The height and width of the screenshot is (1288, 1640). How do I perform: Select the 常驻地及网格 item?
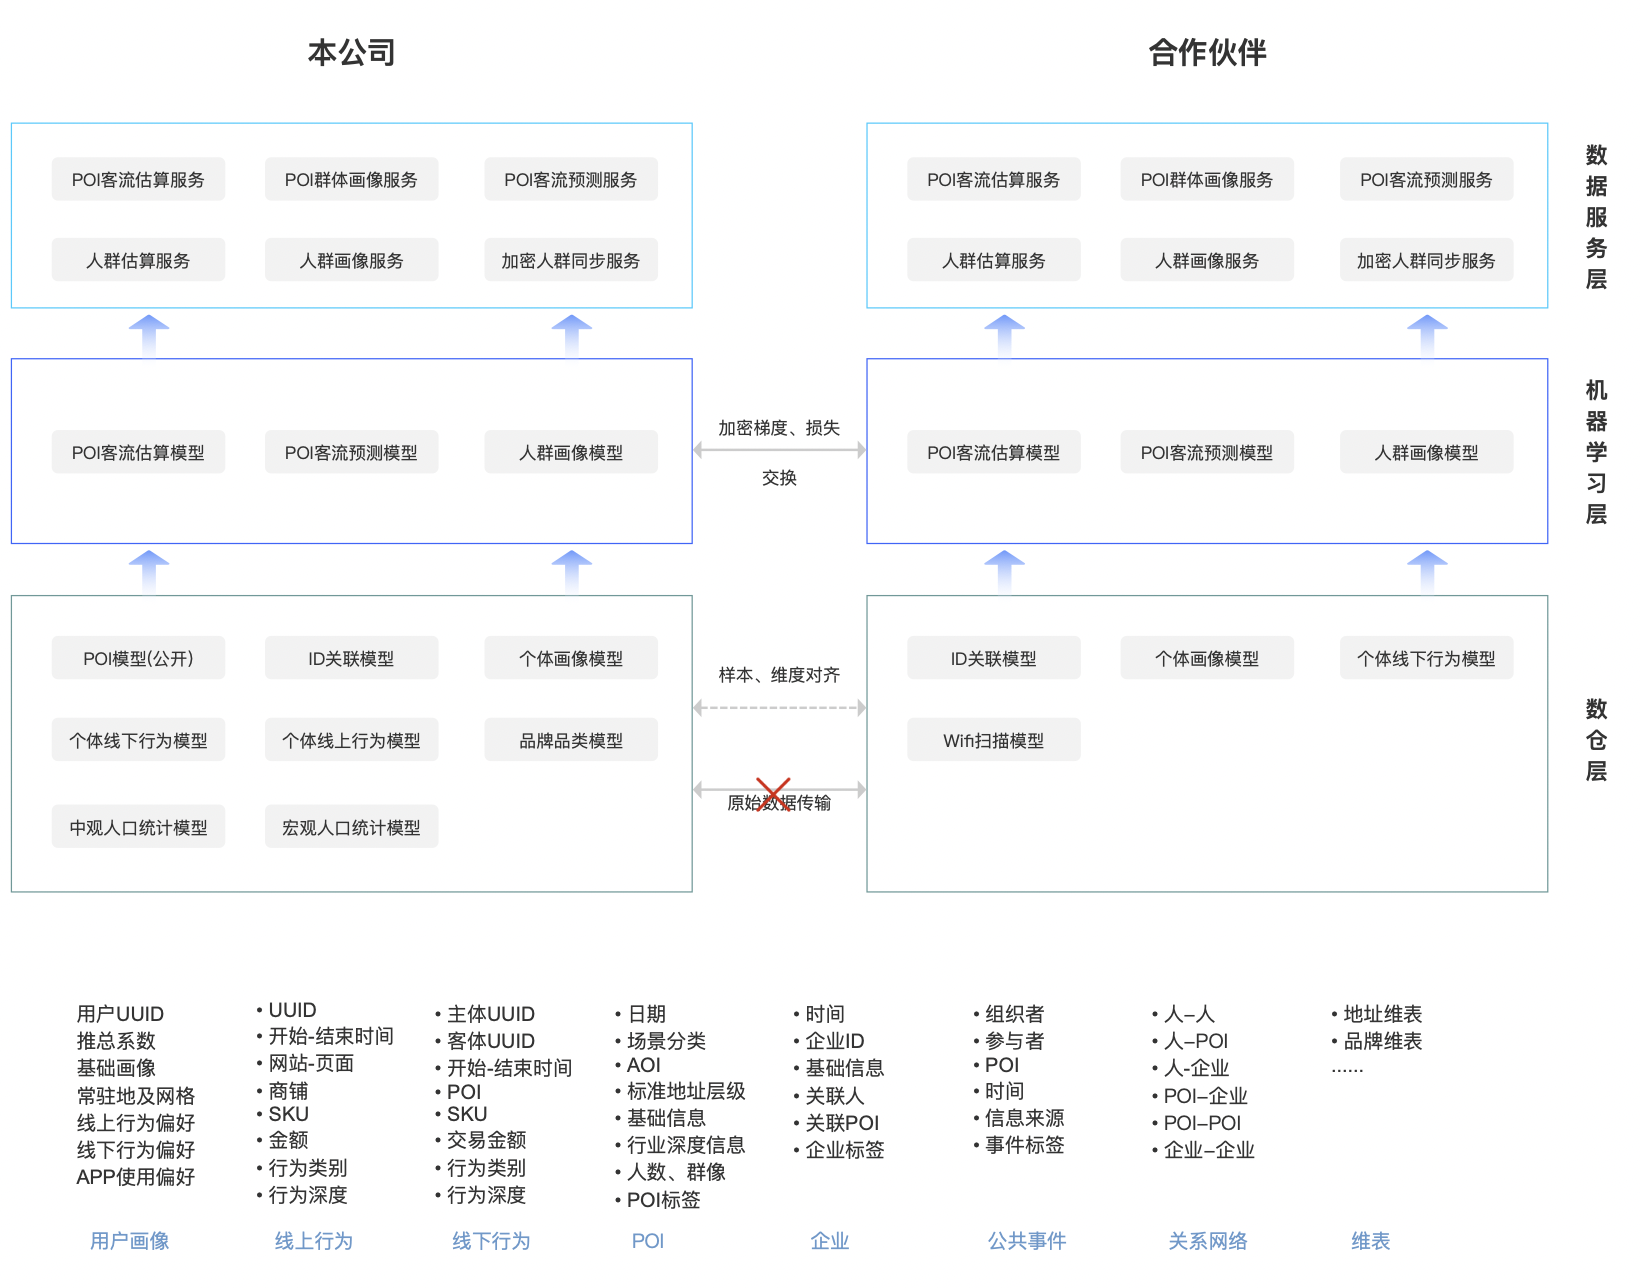click(x=136, y=1096)
